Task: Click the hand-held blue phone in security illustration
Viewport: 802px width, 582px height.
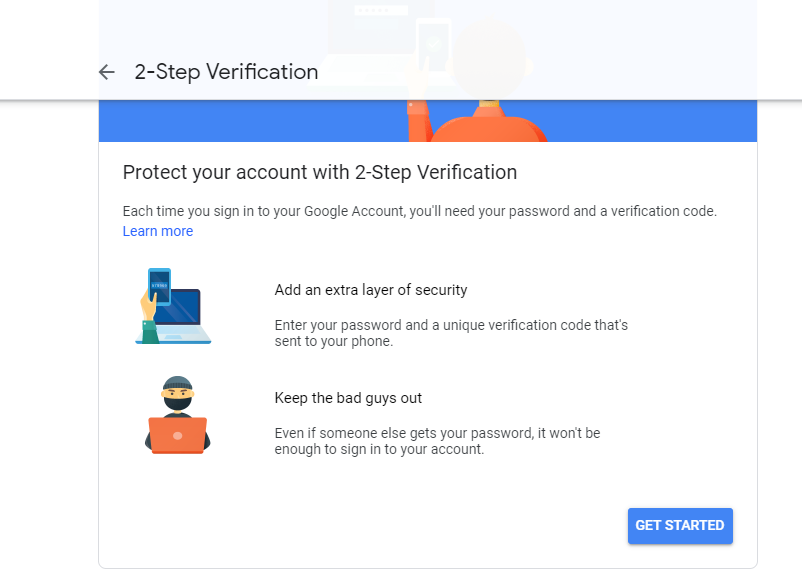Action: pyautogui.click(x=159, y=286)
